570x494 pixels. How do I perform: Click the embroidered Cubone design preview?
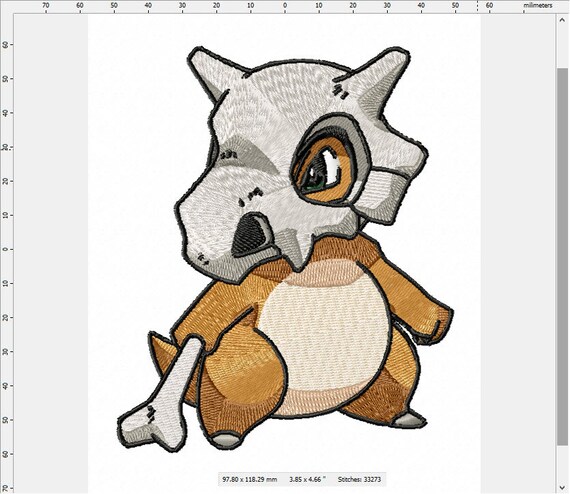pyautogui.click(x=285, y=249)
